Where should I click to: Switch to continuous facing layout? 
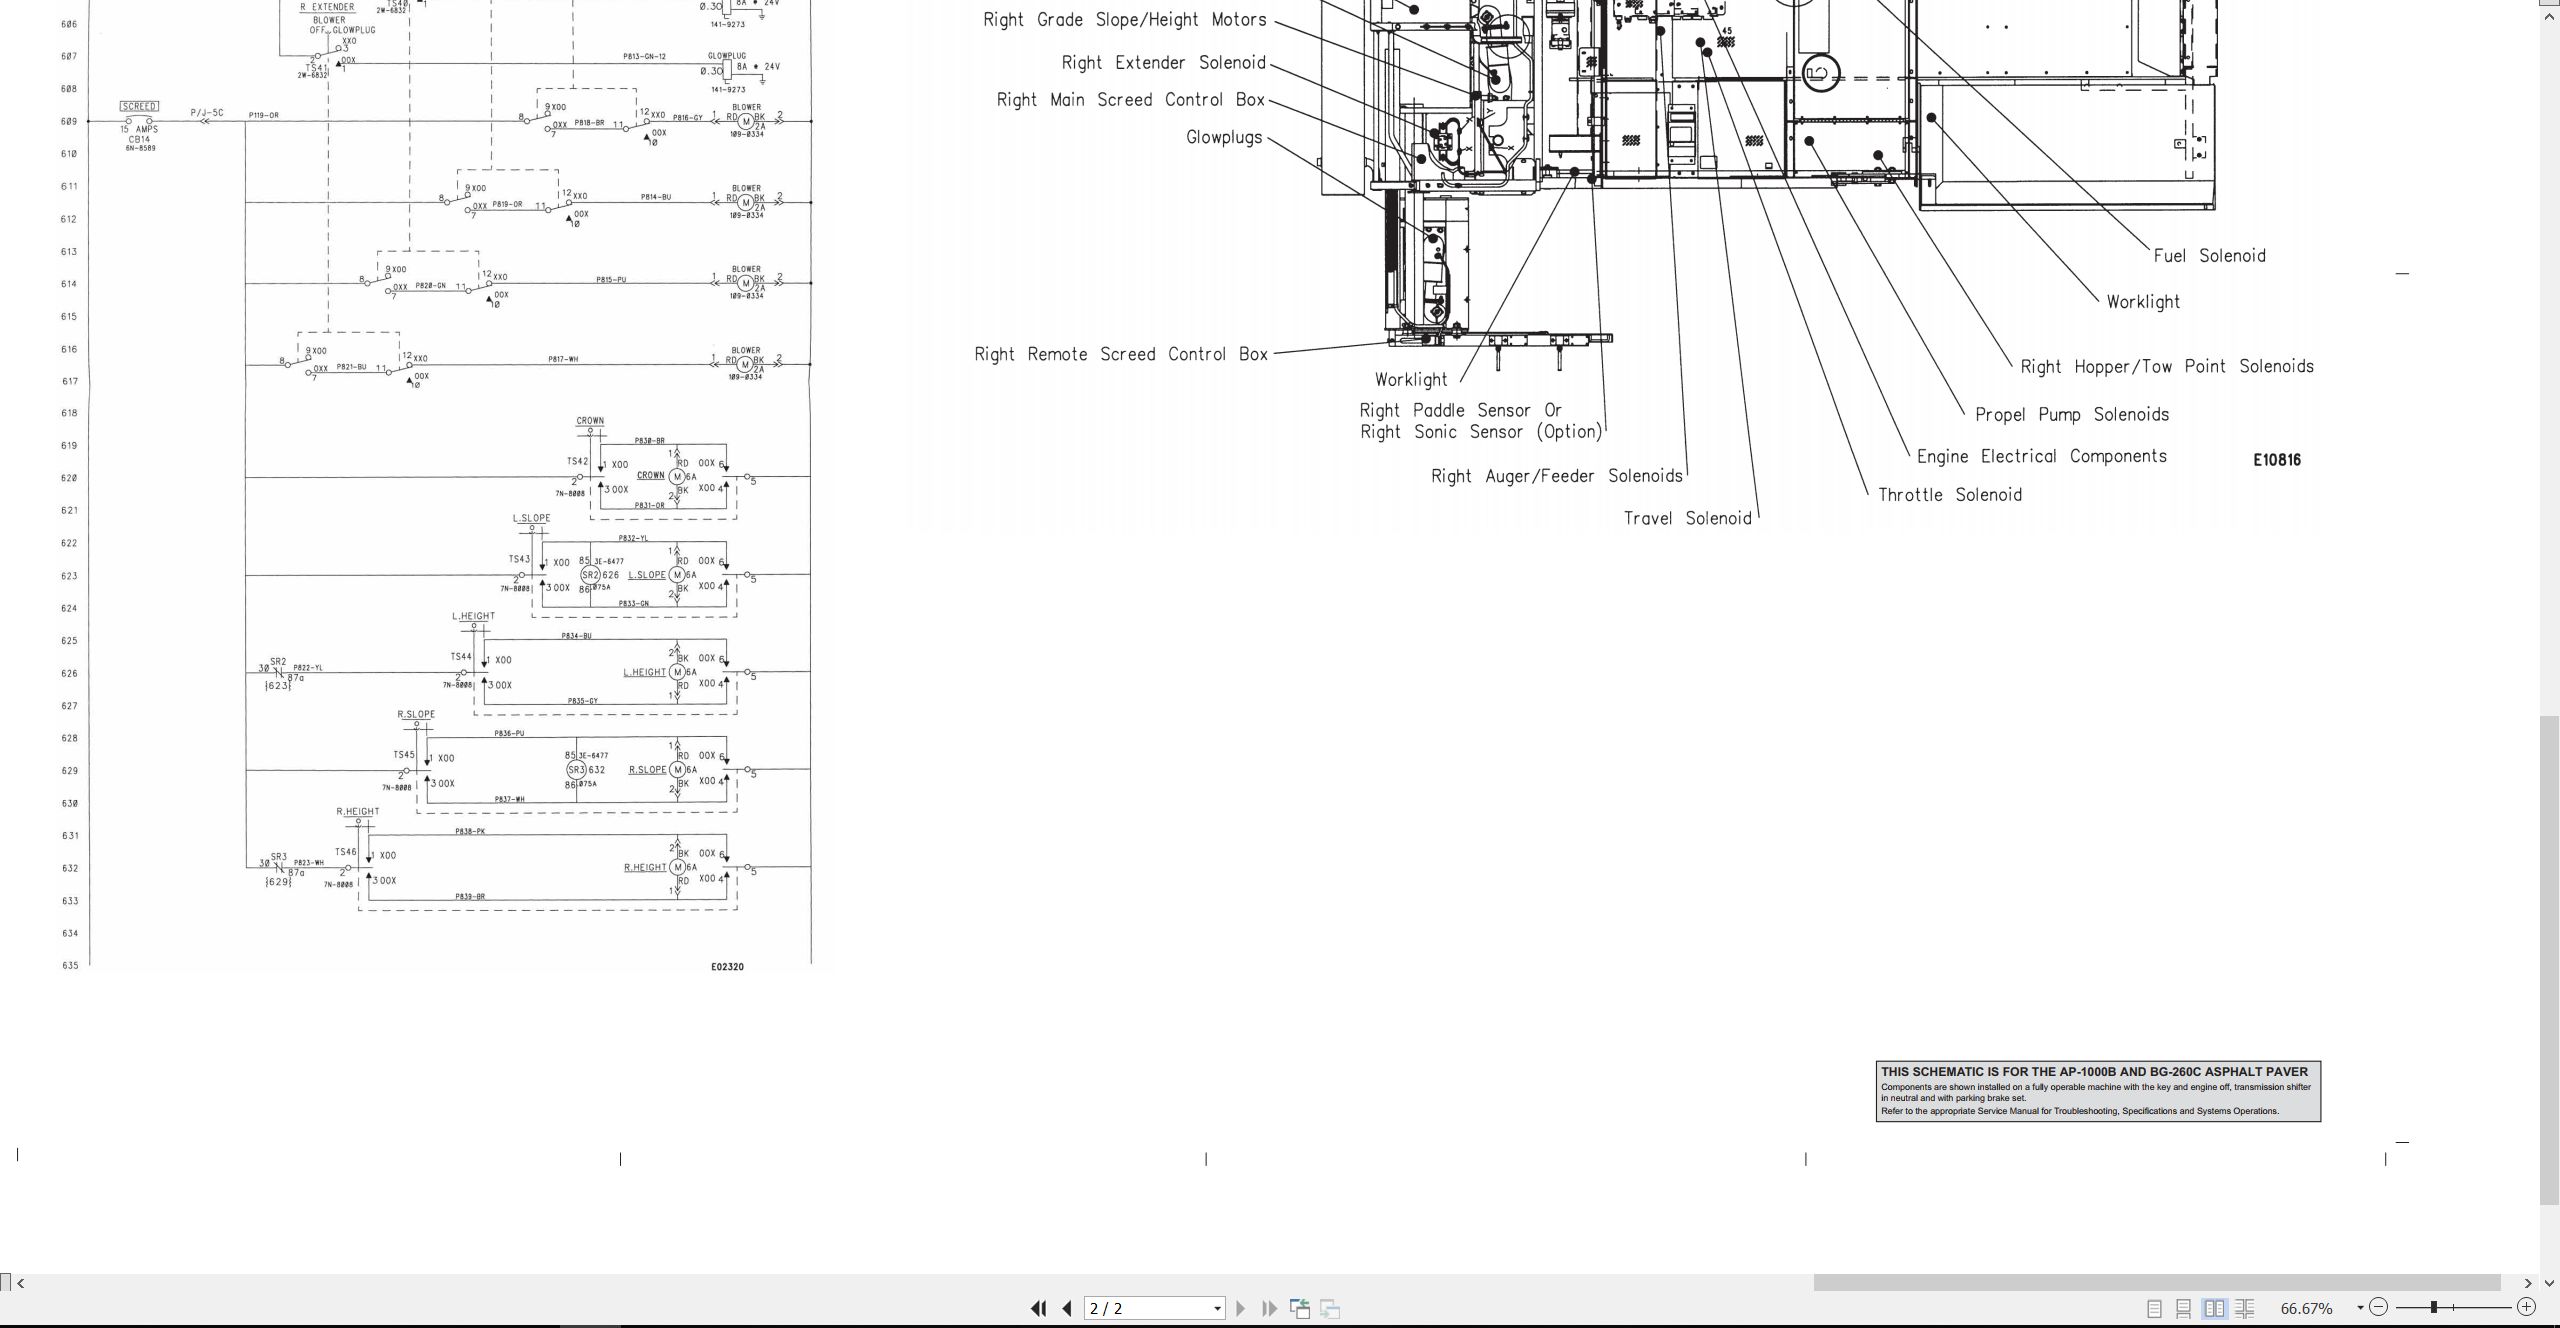(2245, 1308)
